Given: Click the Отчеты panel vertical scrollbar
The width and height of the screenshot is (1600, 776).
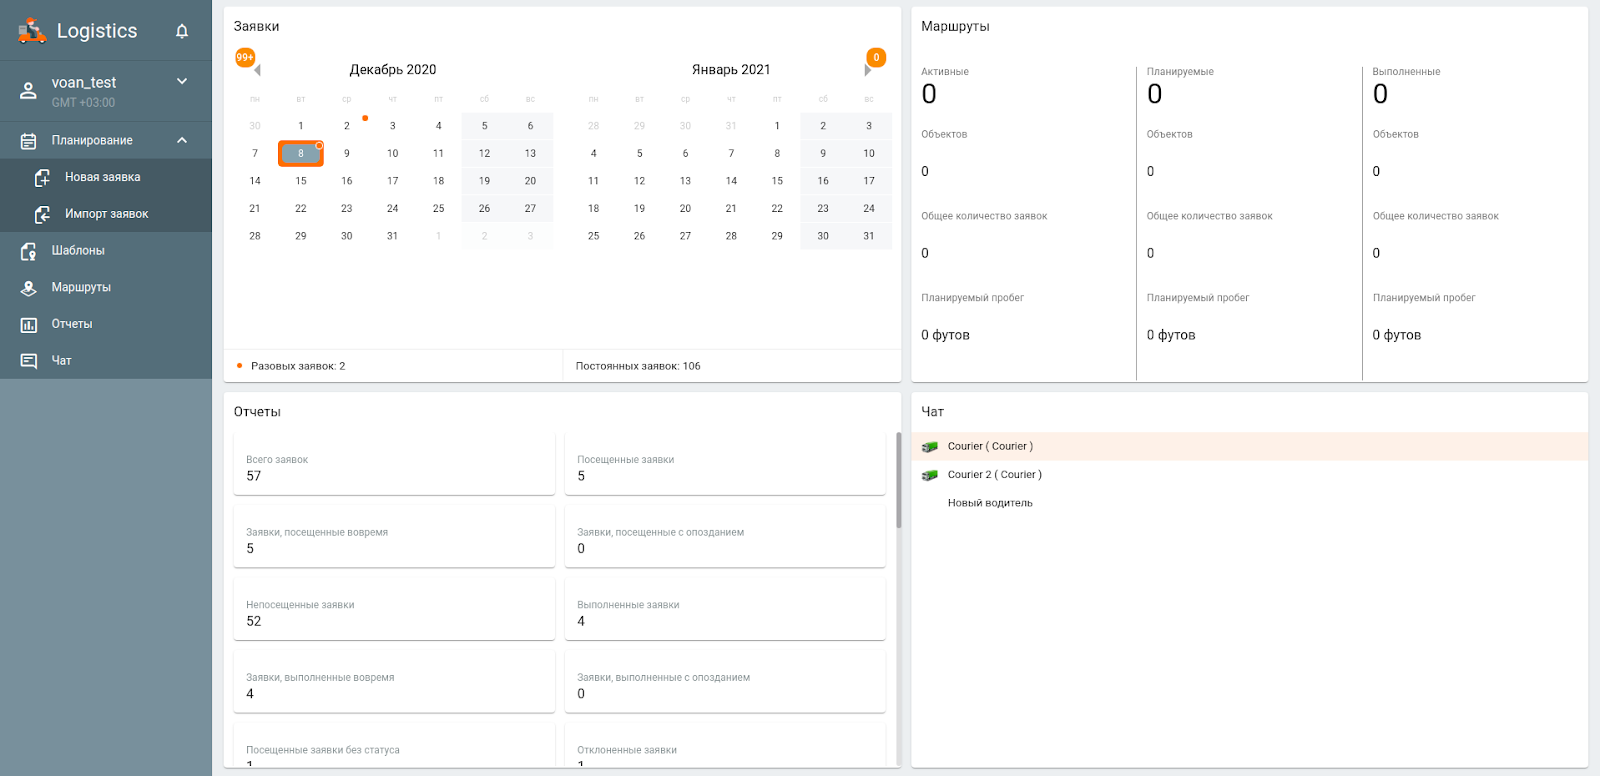Looking at the screenshot, I should [x=898, y=480].
